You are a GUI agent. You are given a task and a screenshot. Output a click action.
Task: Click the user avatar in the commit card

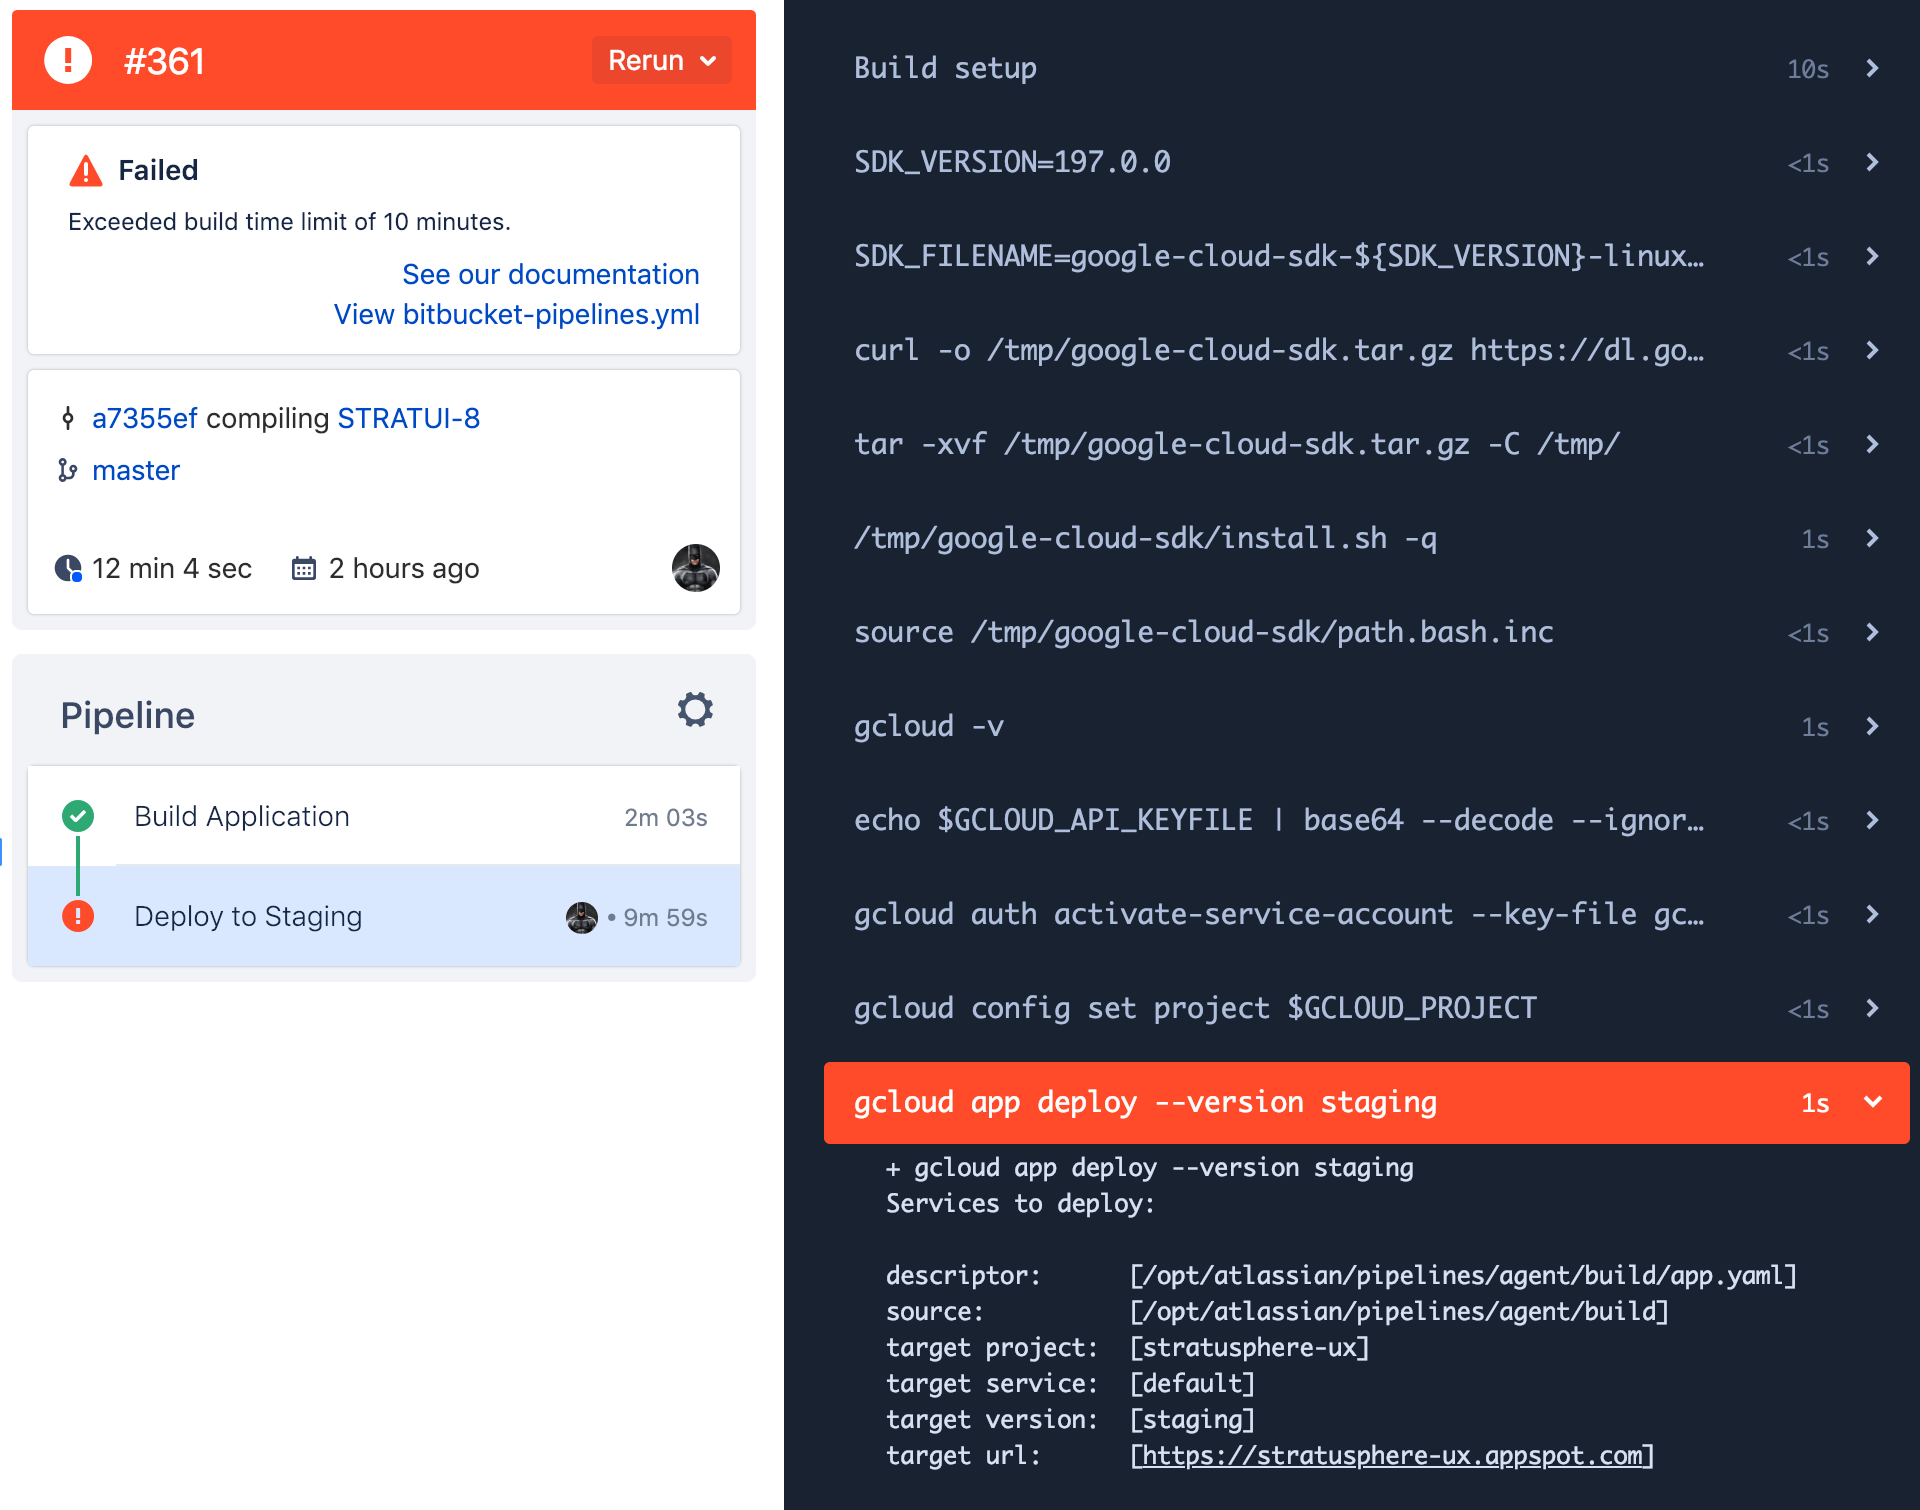pyautogui.click(x=695, y=568)
